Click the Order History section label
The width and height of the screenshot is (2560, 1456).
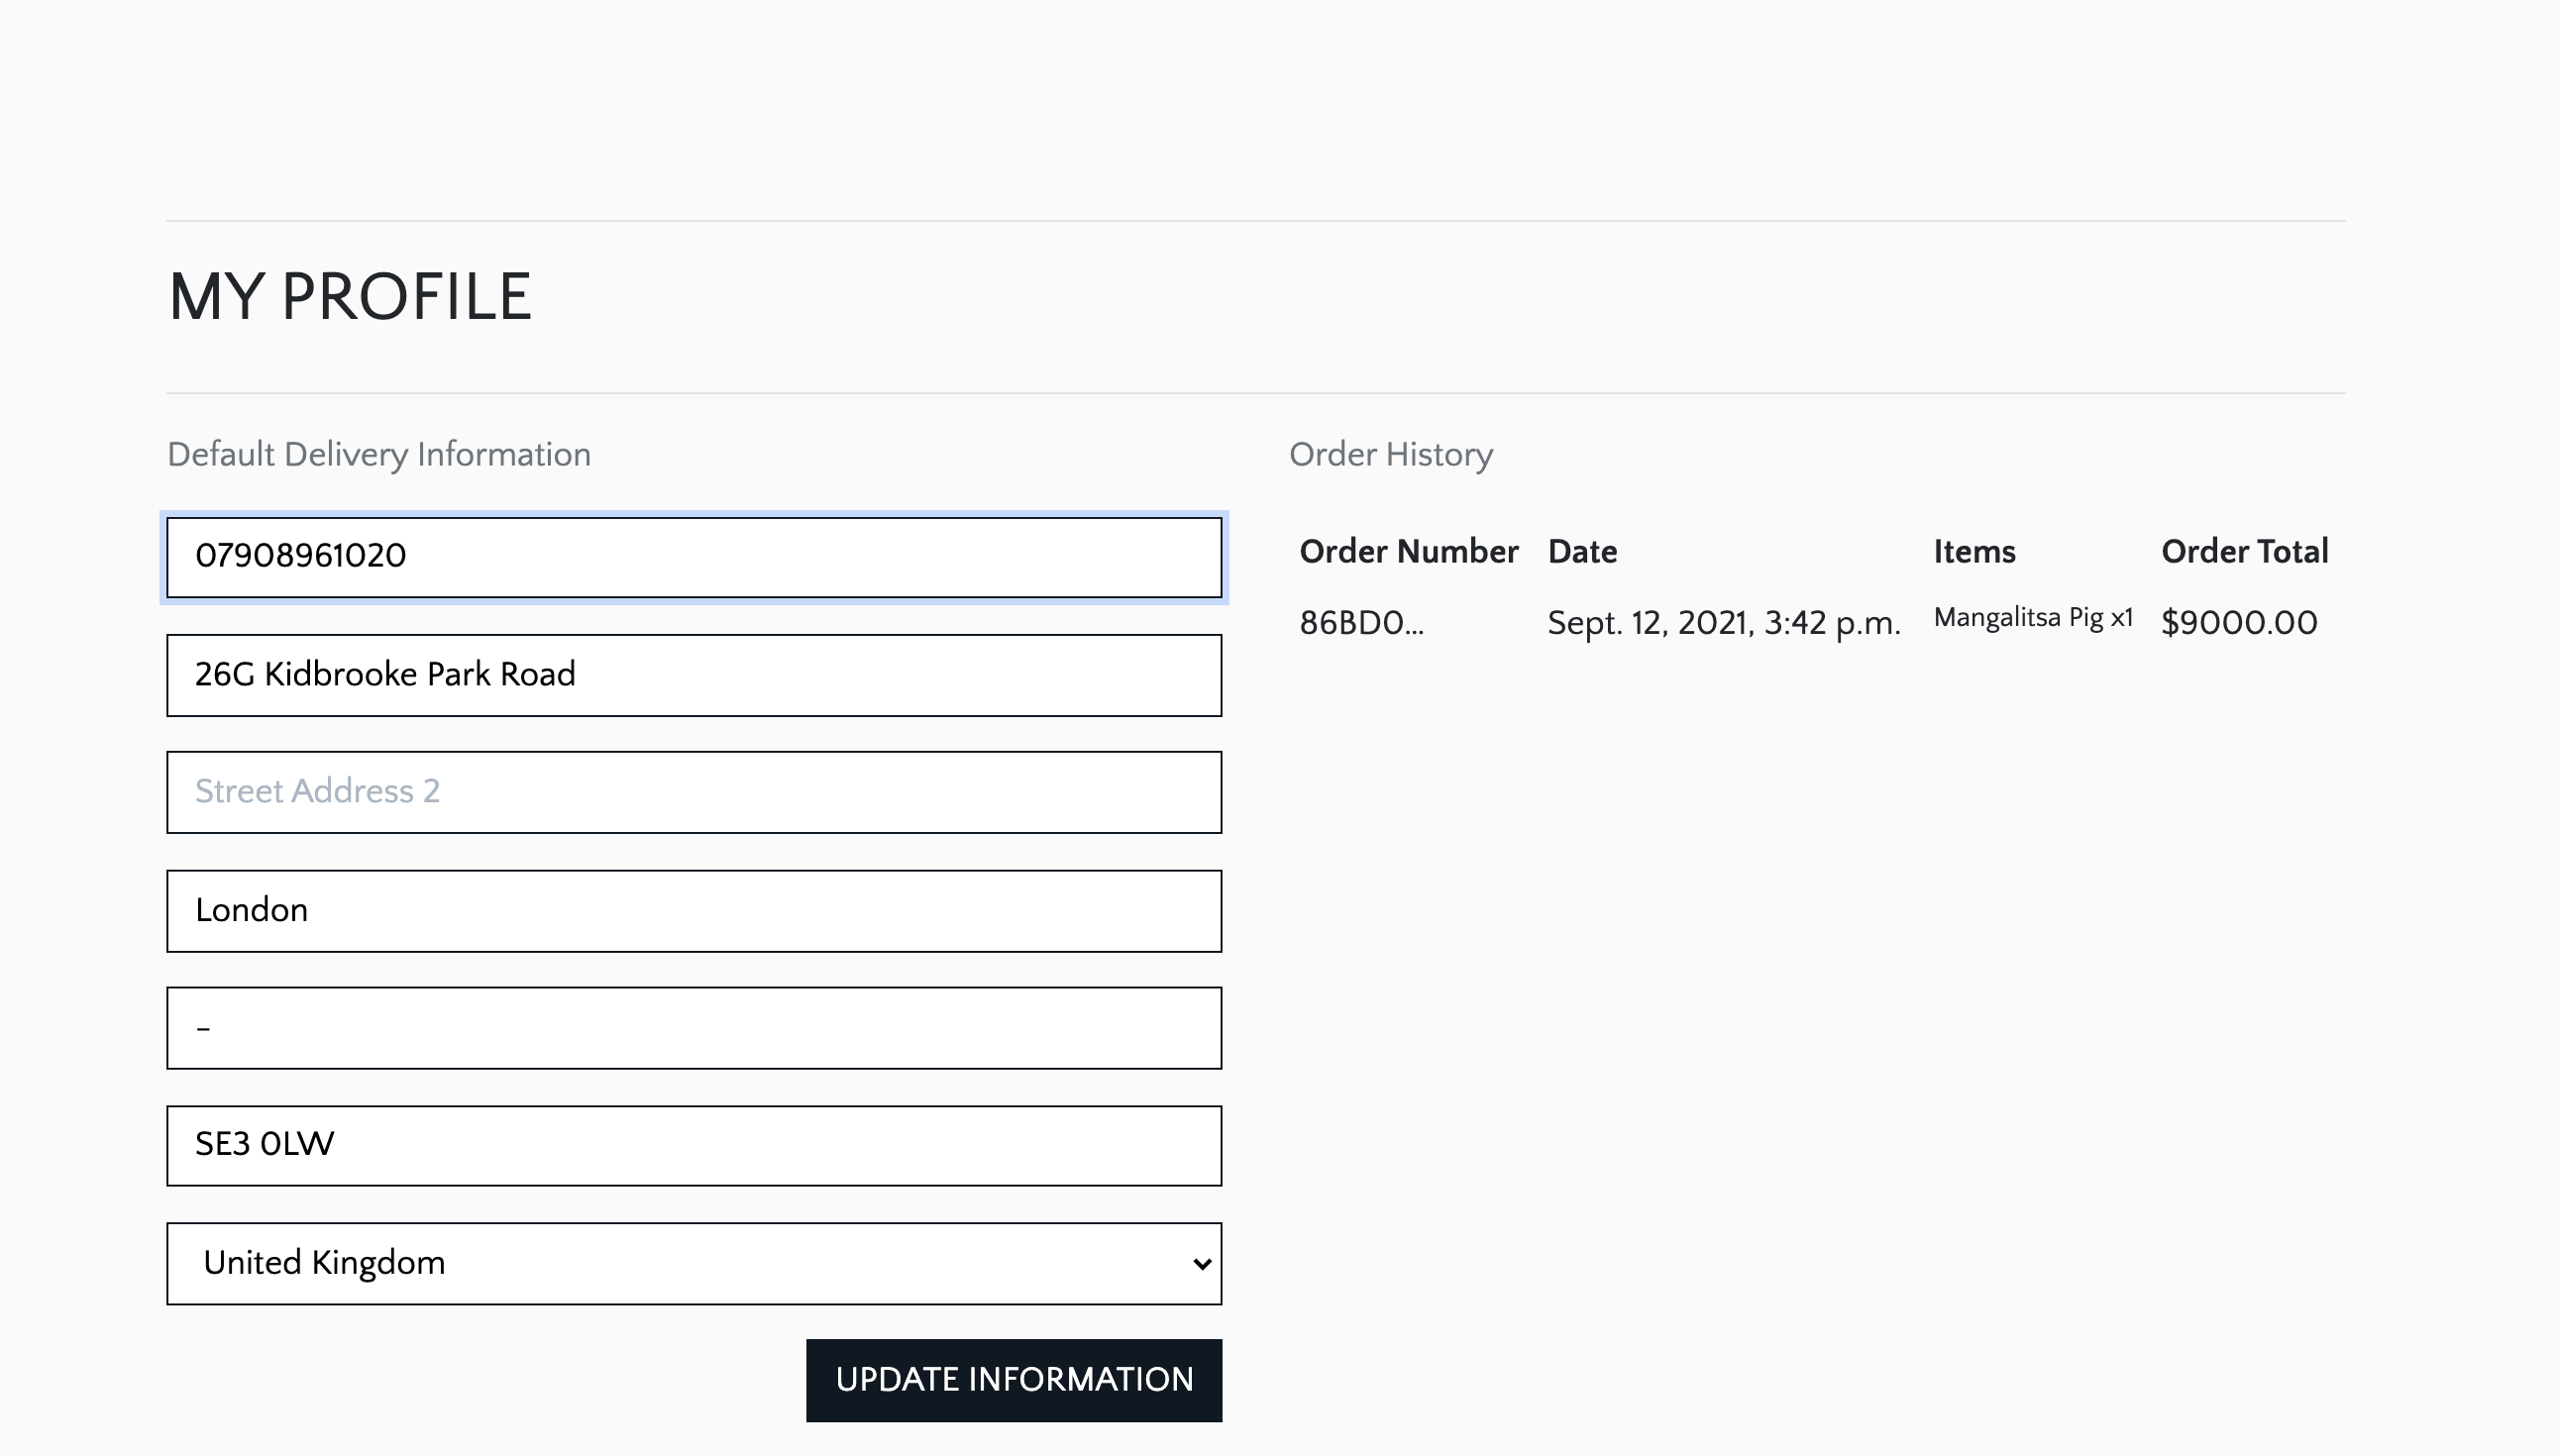(1390, 455)
